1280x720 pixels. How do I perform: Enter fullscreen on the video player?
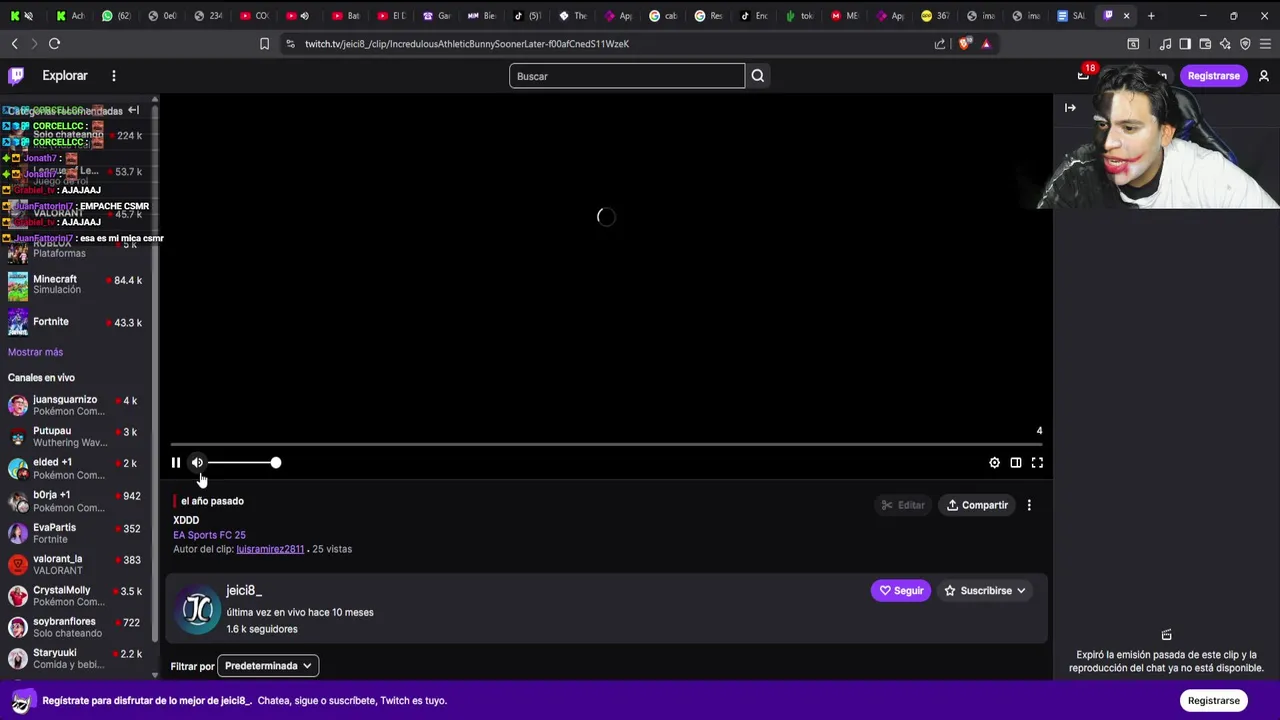[x=1037, y=463]
